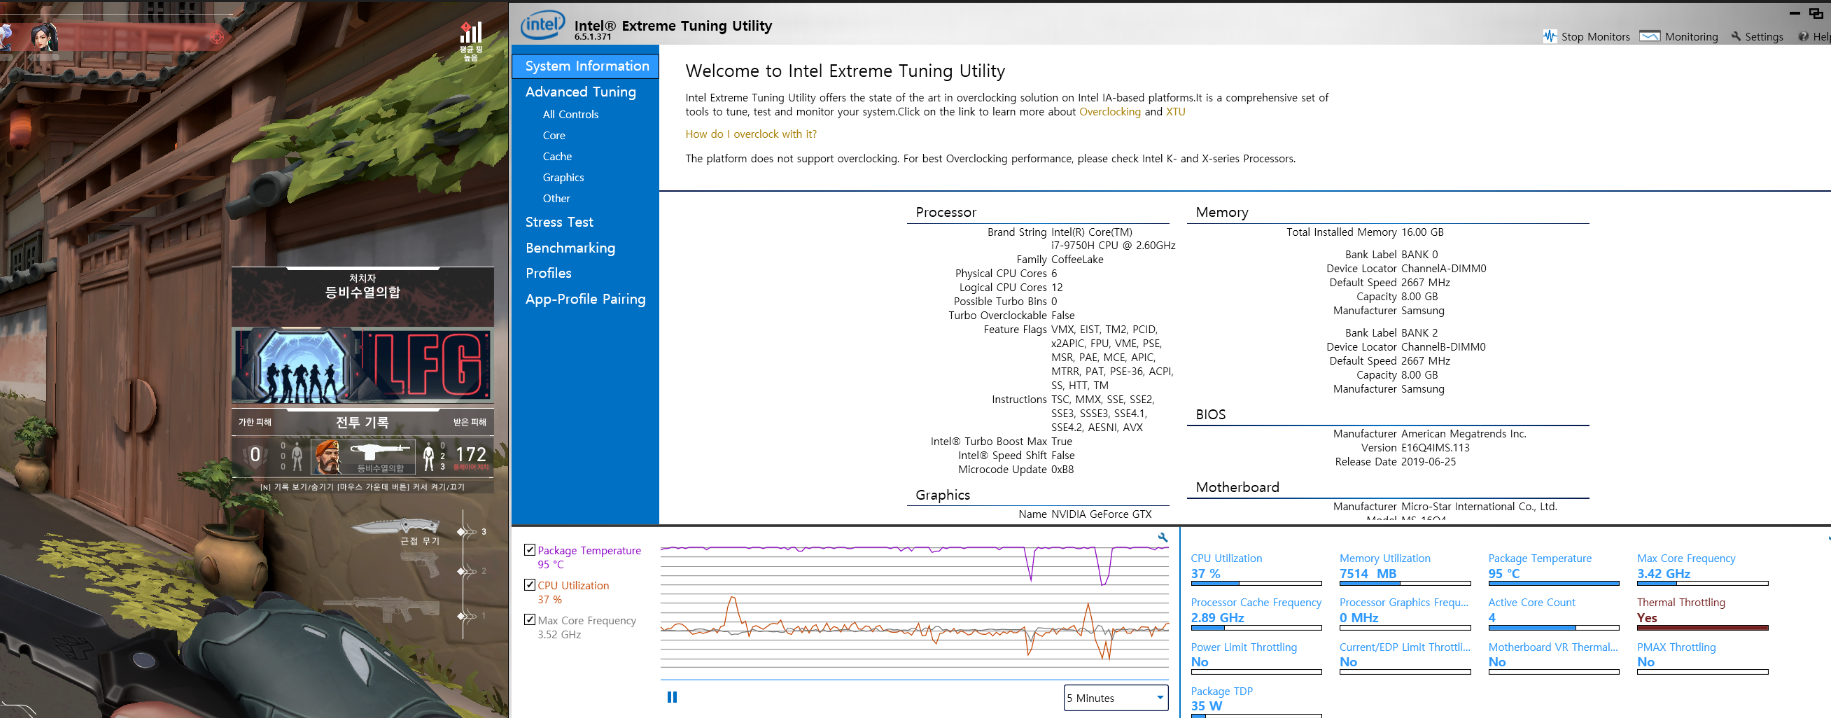1831x718 pixels.
Task: Click the Monitoring graph icon
Action: click(x=1650, y=36)
